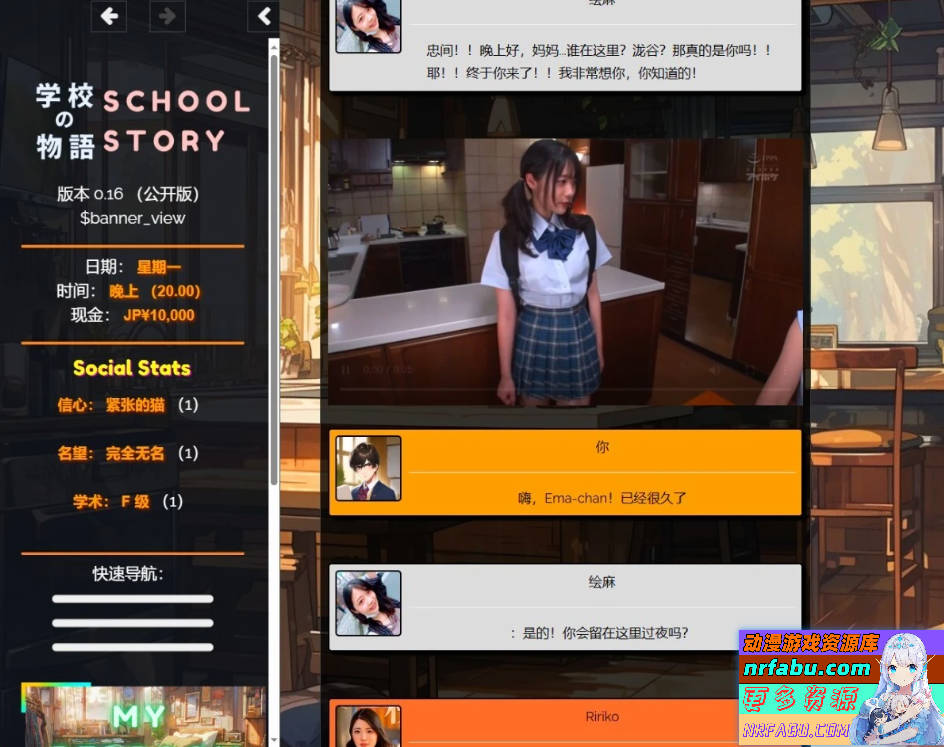This screenshot has width=944, height=747.
Task: Toggle play state of the embedded video
Action: point(345,370)
